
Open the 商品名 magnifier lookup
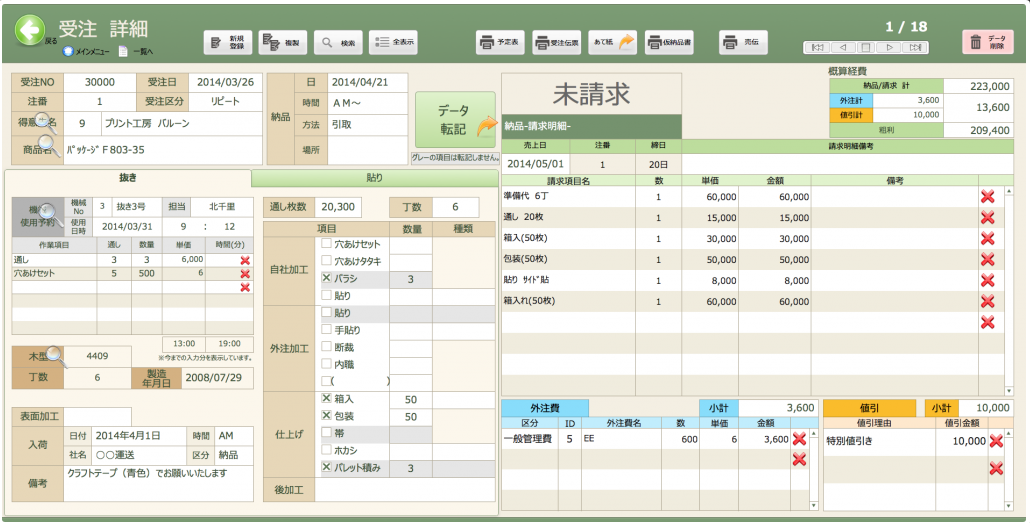point(49,146)
